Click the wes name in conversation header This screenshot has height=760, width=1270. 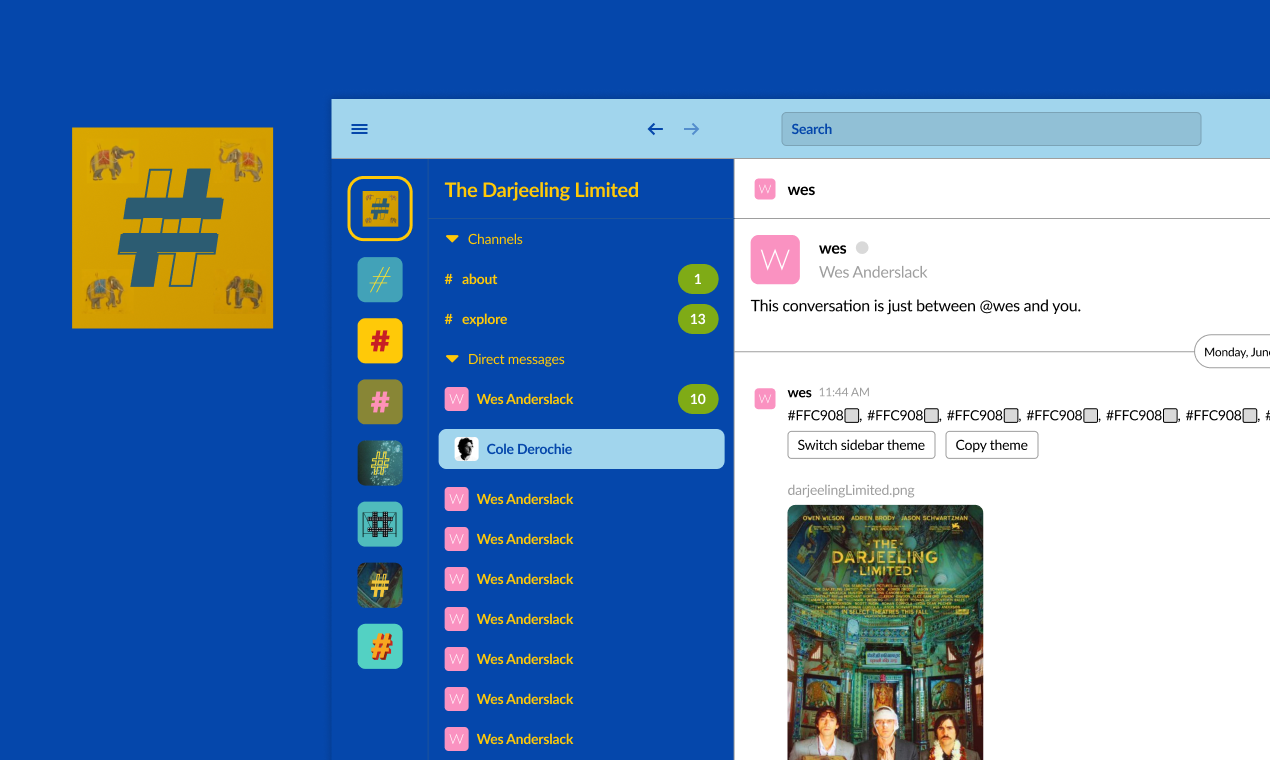tap(801, 190)
